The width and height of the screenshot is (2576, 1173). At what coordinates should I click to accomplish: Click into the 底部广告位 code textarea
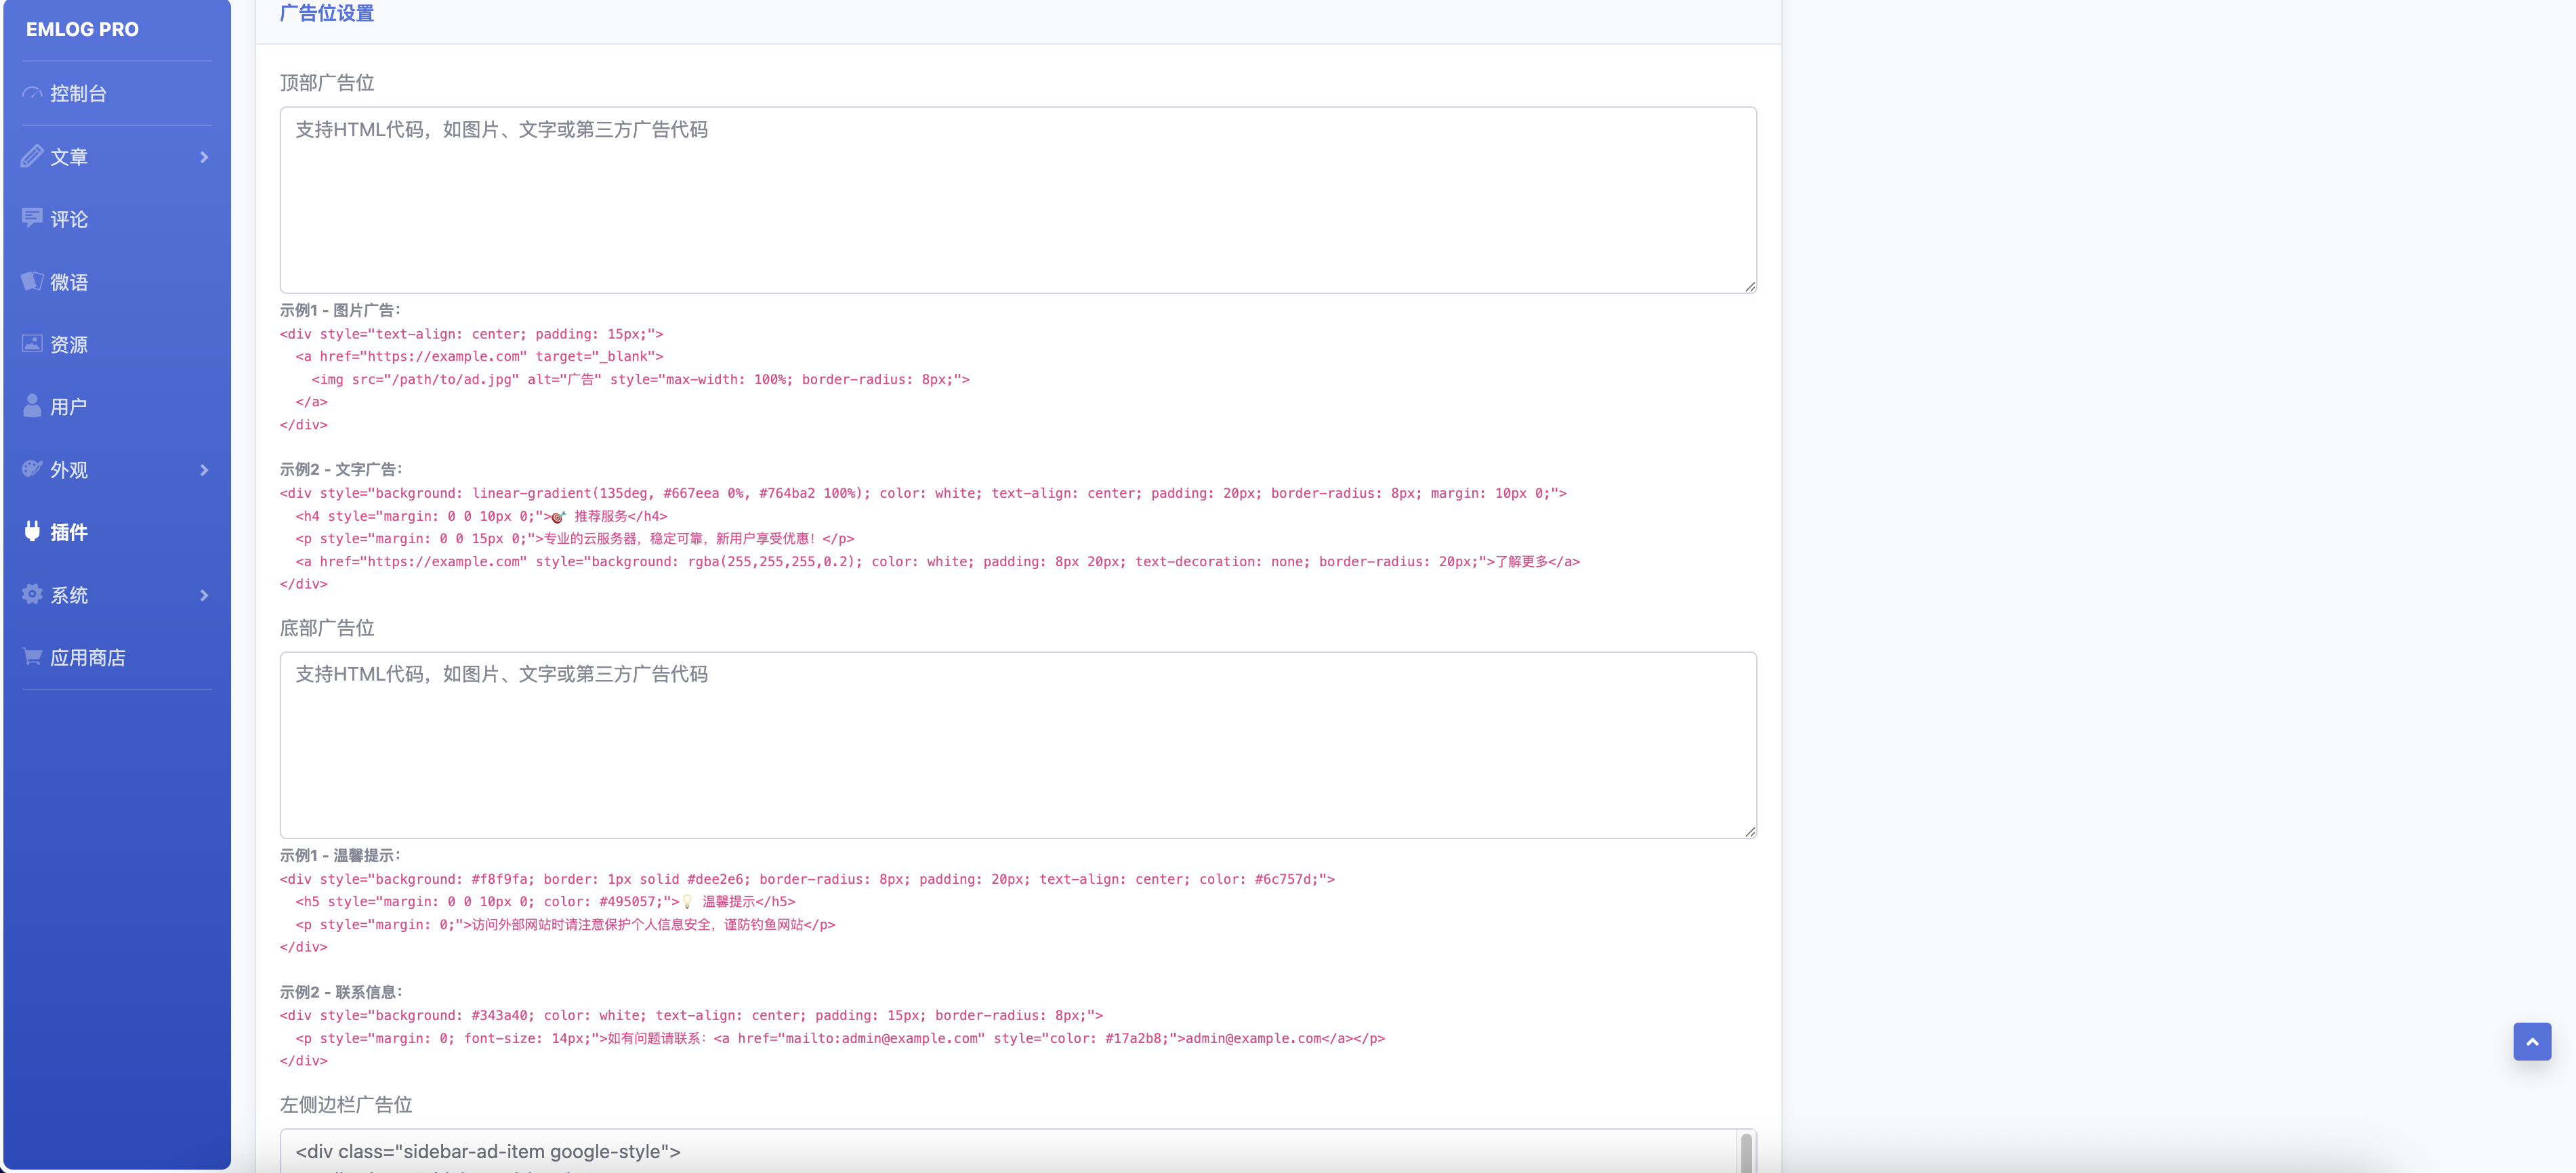pyautogui.click(x=1017, y=745)
